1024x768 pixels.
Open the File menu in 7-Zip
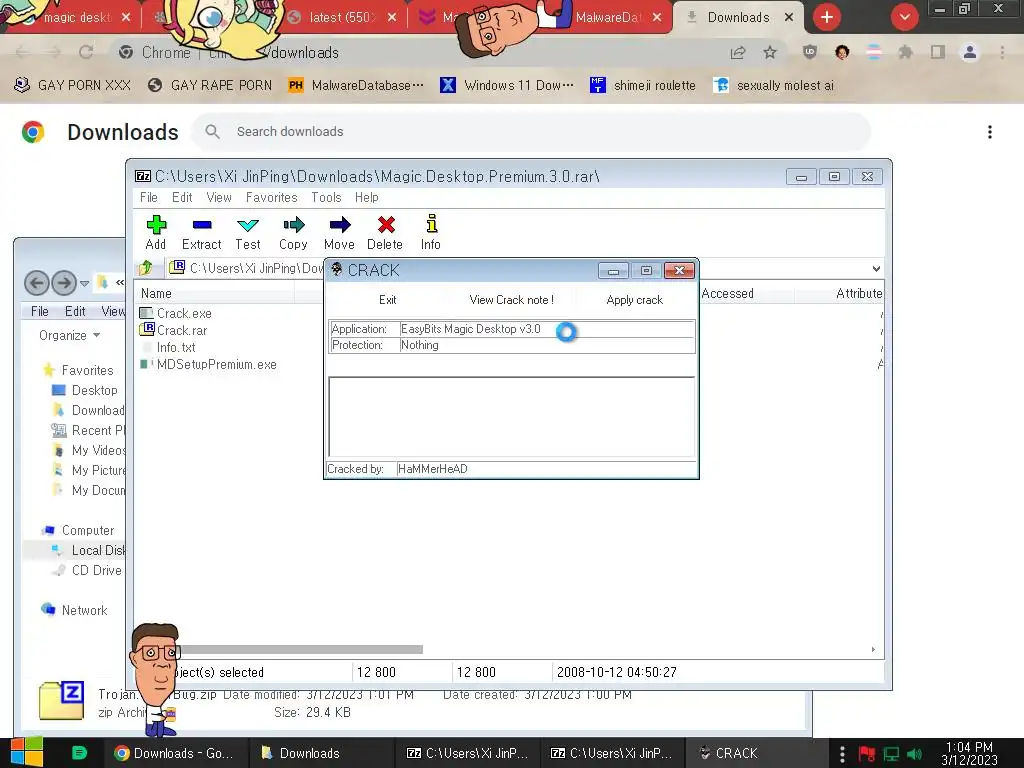click(149, 197)
